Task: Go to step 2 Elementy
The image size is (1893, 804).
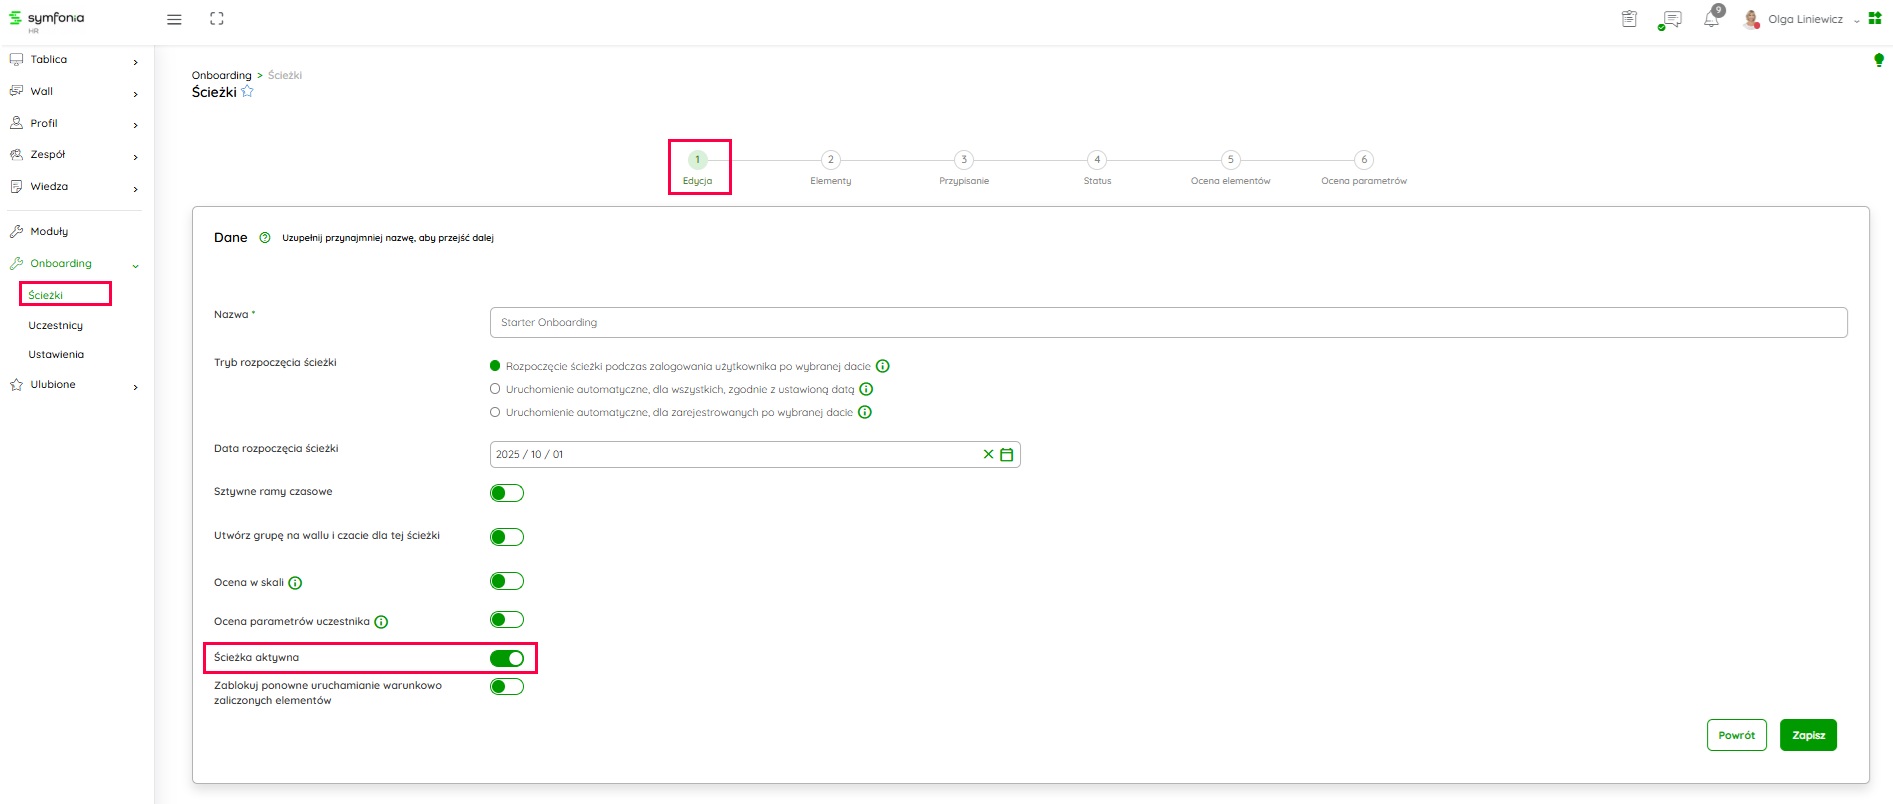Action: 830,160
